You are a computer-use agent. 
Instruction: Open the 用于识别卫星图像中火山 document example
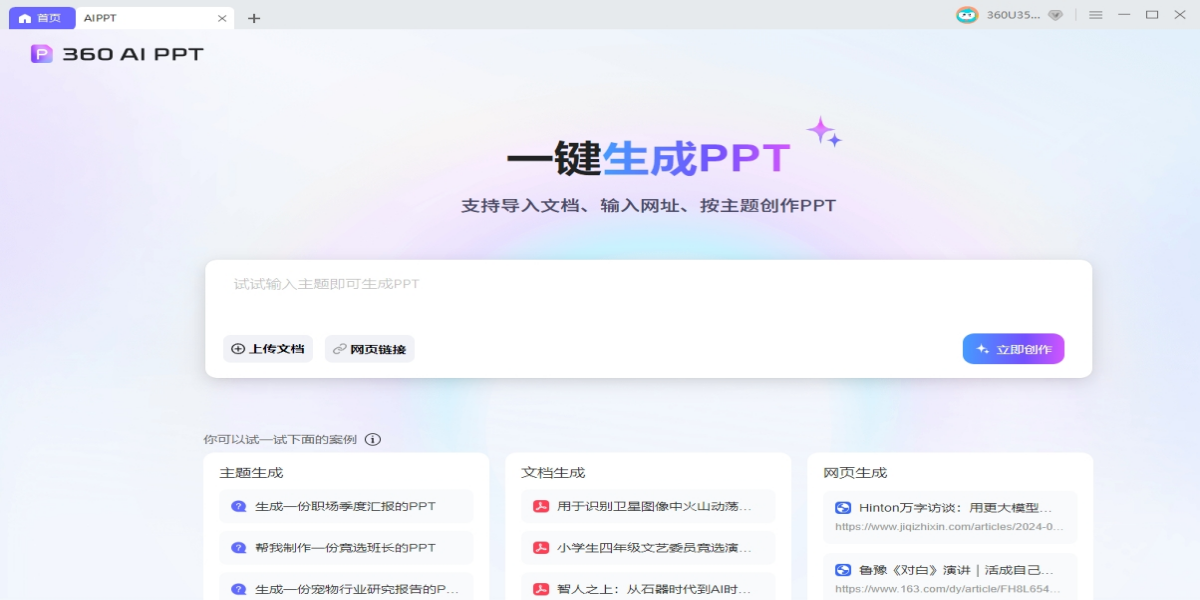pyautogui.click(x=648, y=506)
